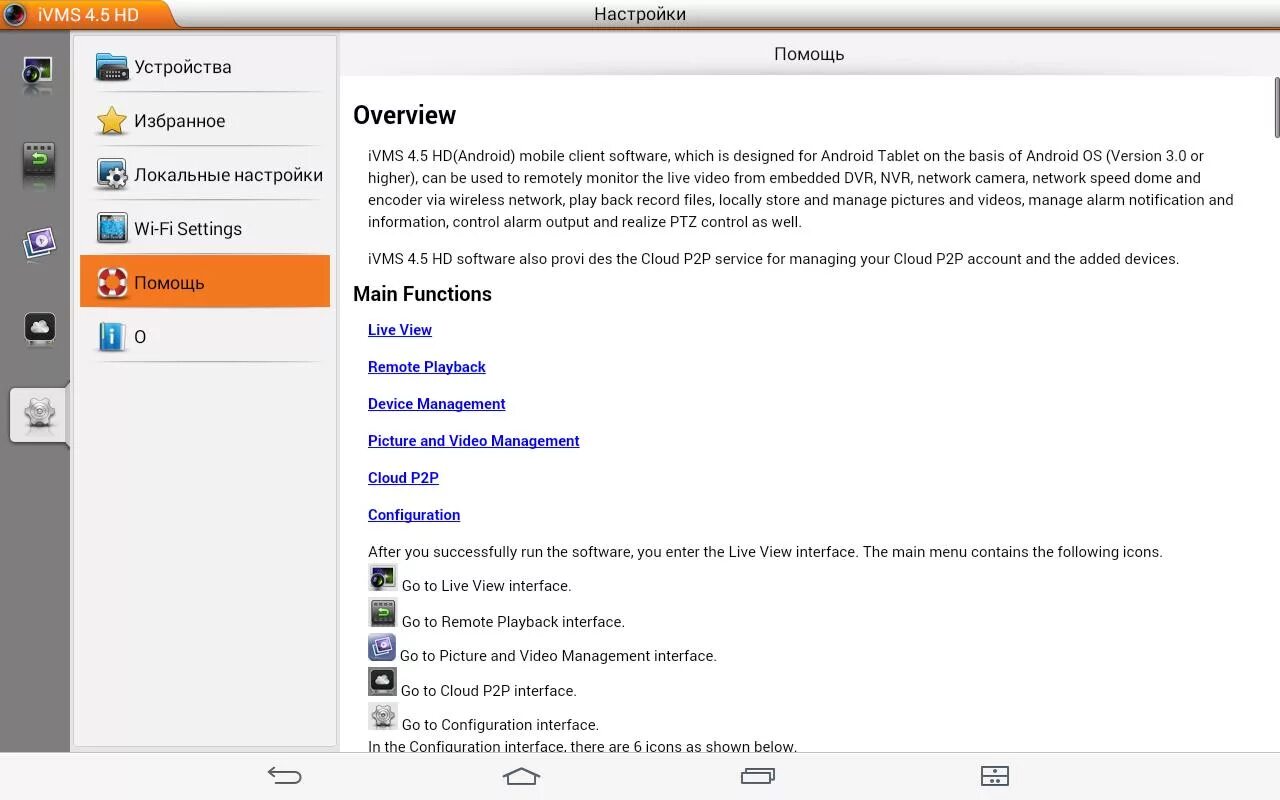Click the Помощь panel header text

click(809, 54)
